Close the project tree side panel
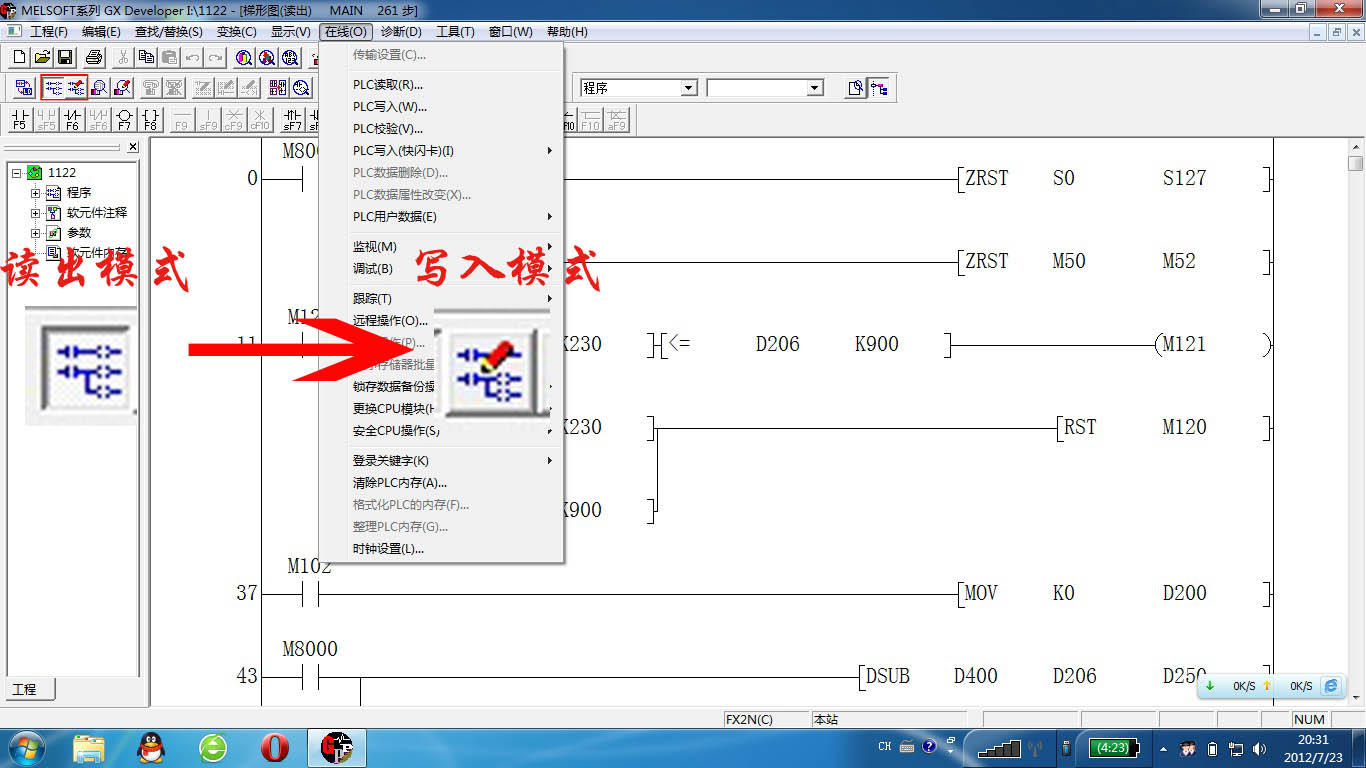 pyautogui.click(x=133, y=147)
